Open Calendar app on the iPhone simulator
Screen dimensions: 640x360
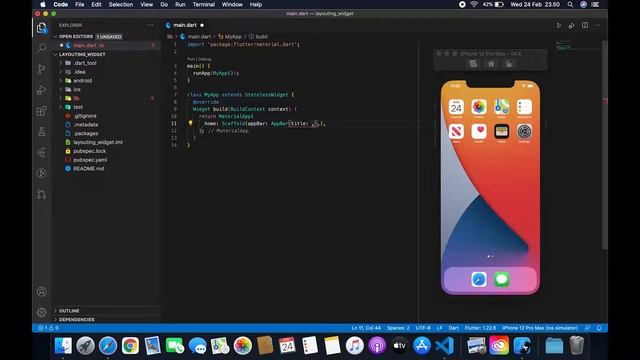pyautogui.click(x=456, y=107)
